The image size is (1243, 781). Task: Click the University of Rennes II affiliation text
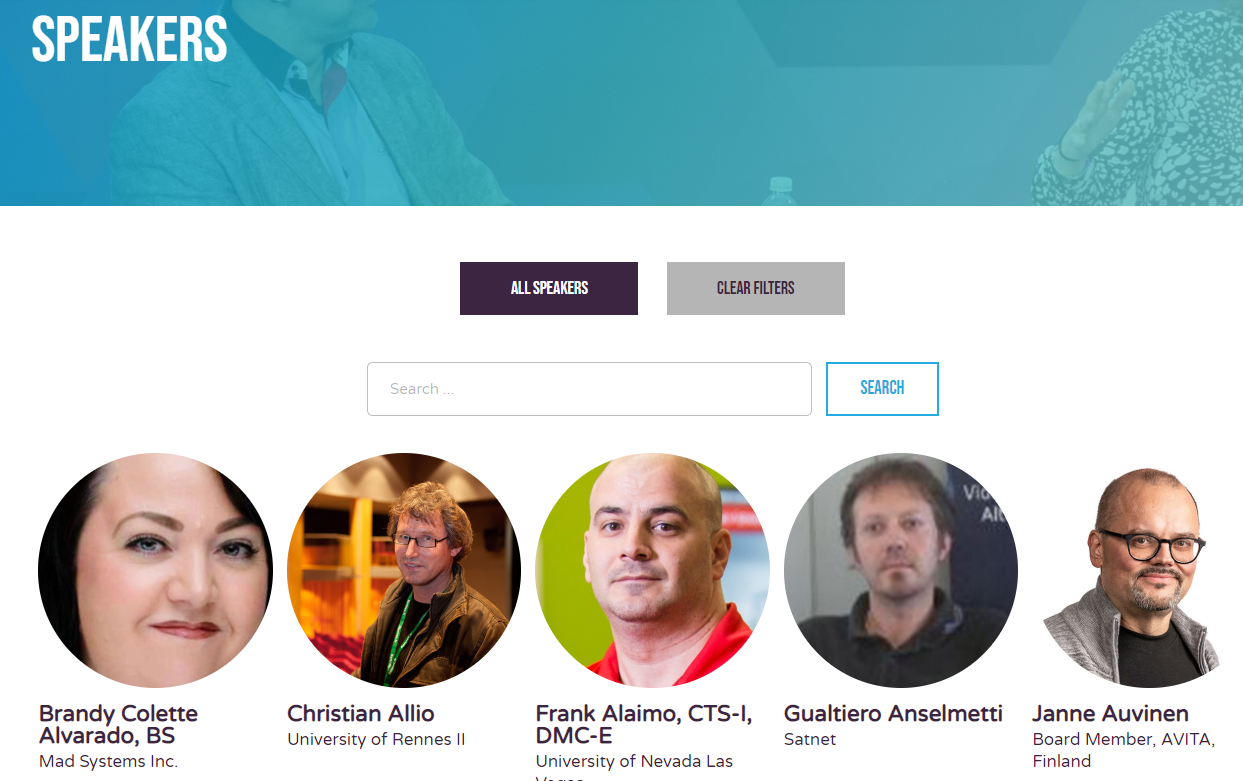coord(376,740)
